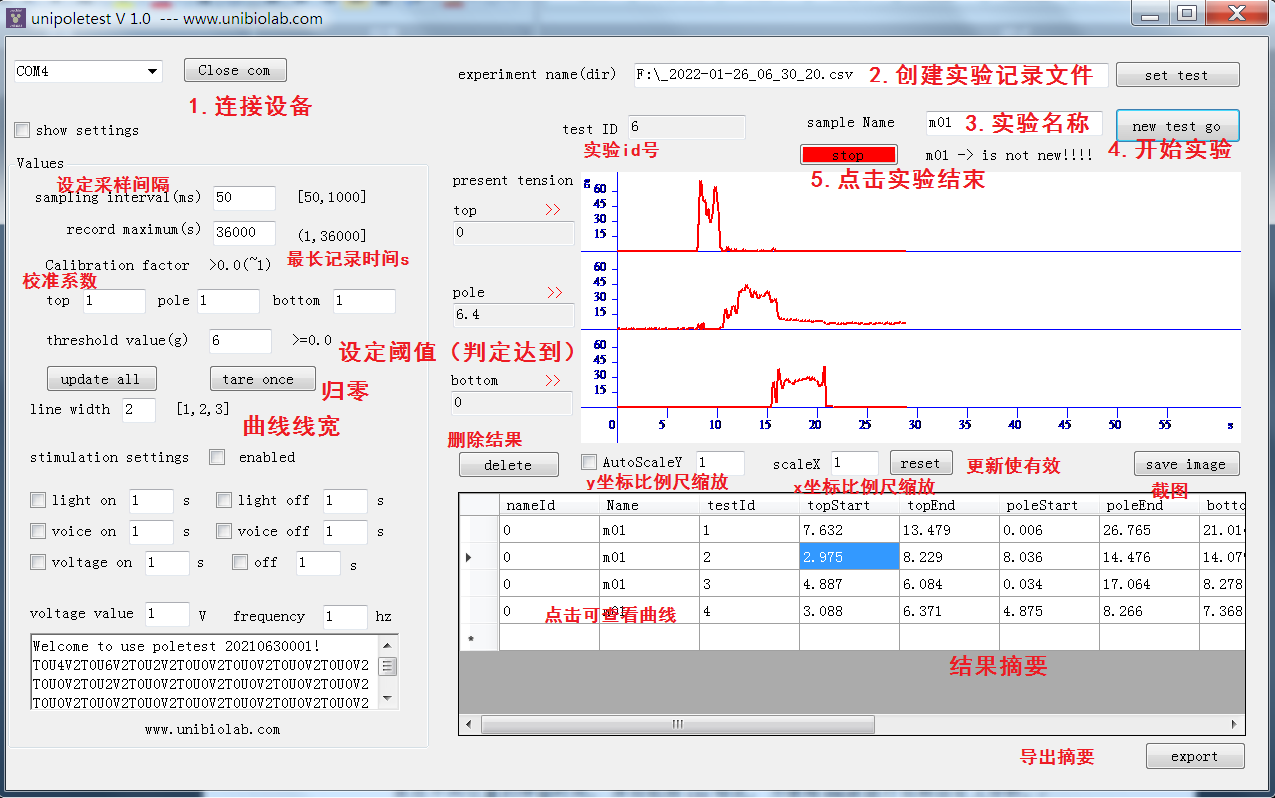Toggle the voice off checkbox

tap(224, 531)
